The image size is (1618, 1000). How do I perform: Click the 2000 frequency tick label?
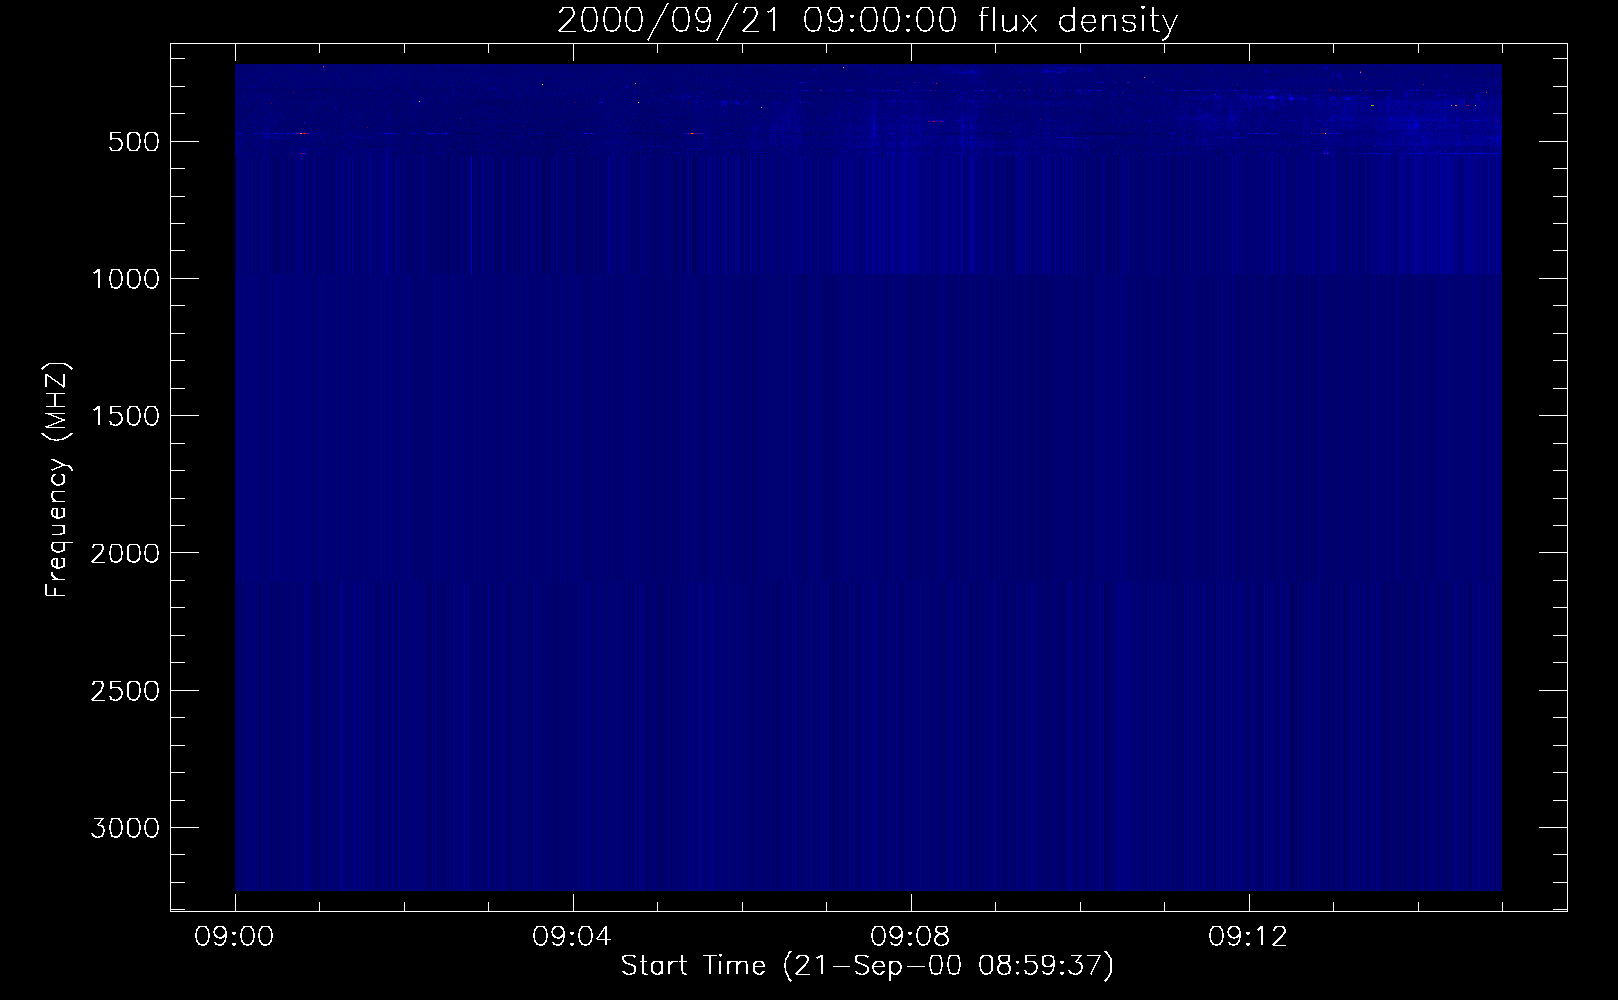(125, 553)
